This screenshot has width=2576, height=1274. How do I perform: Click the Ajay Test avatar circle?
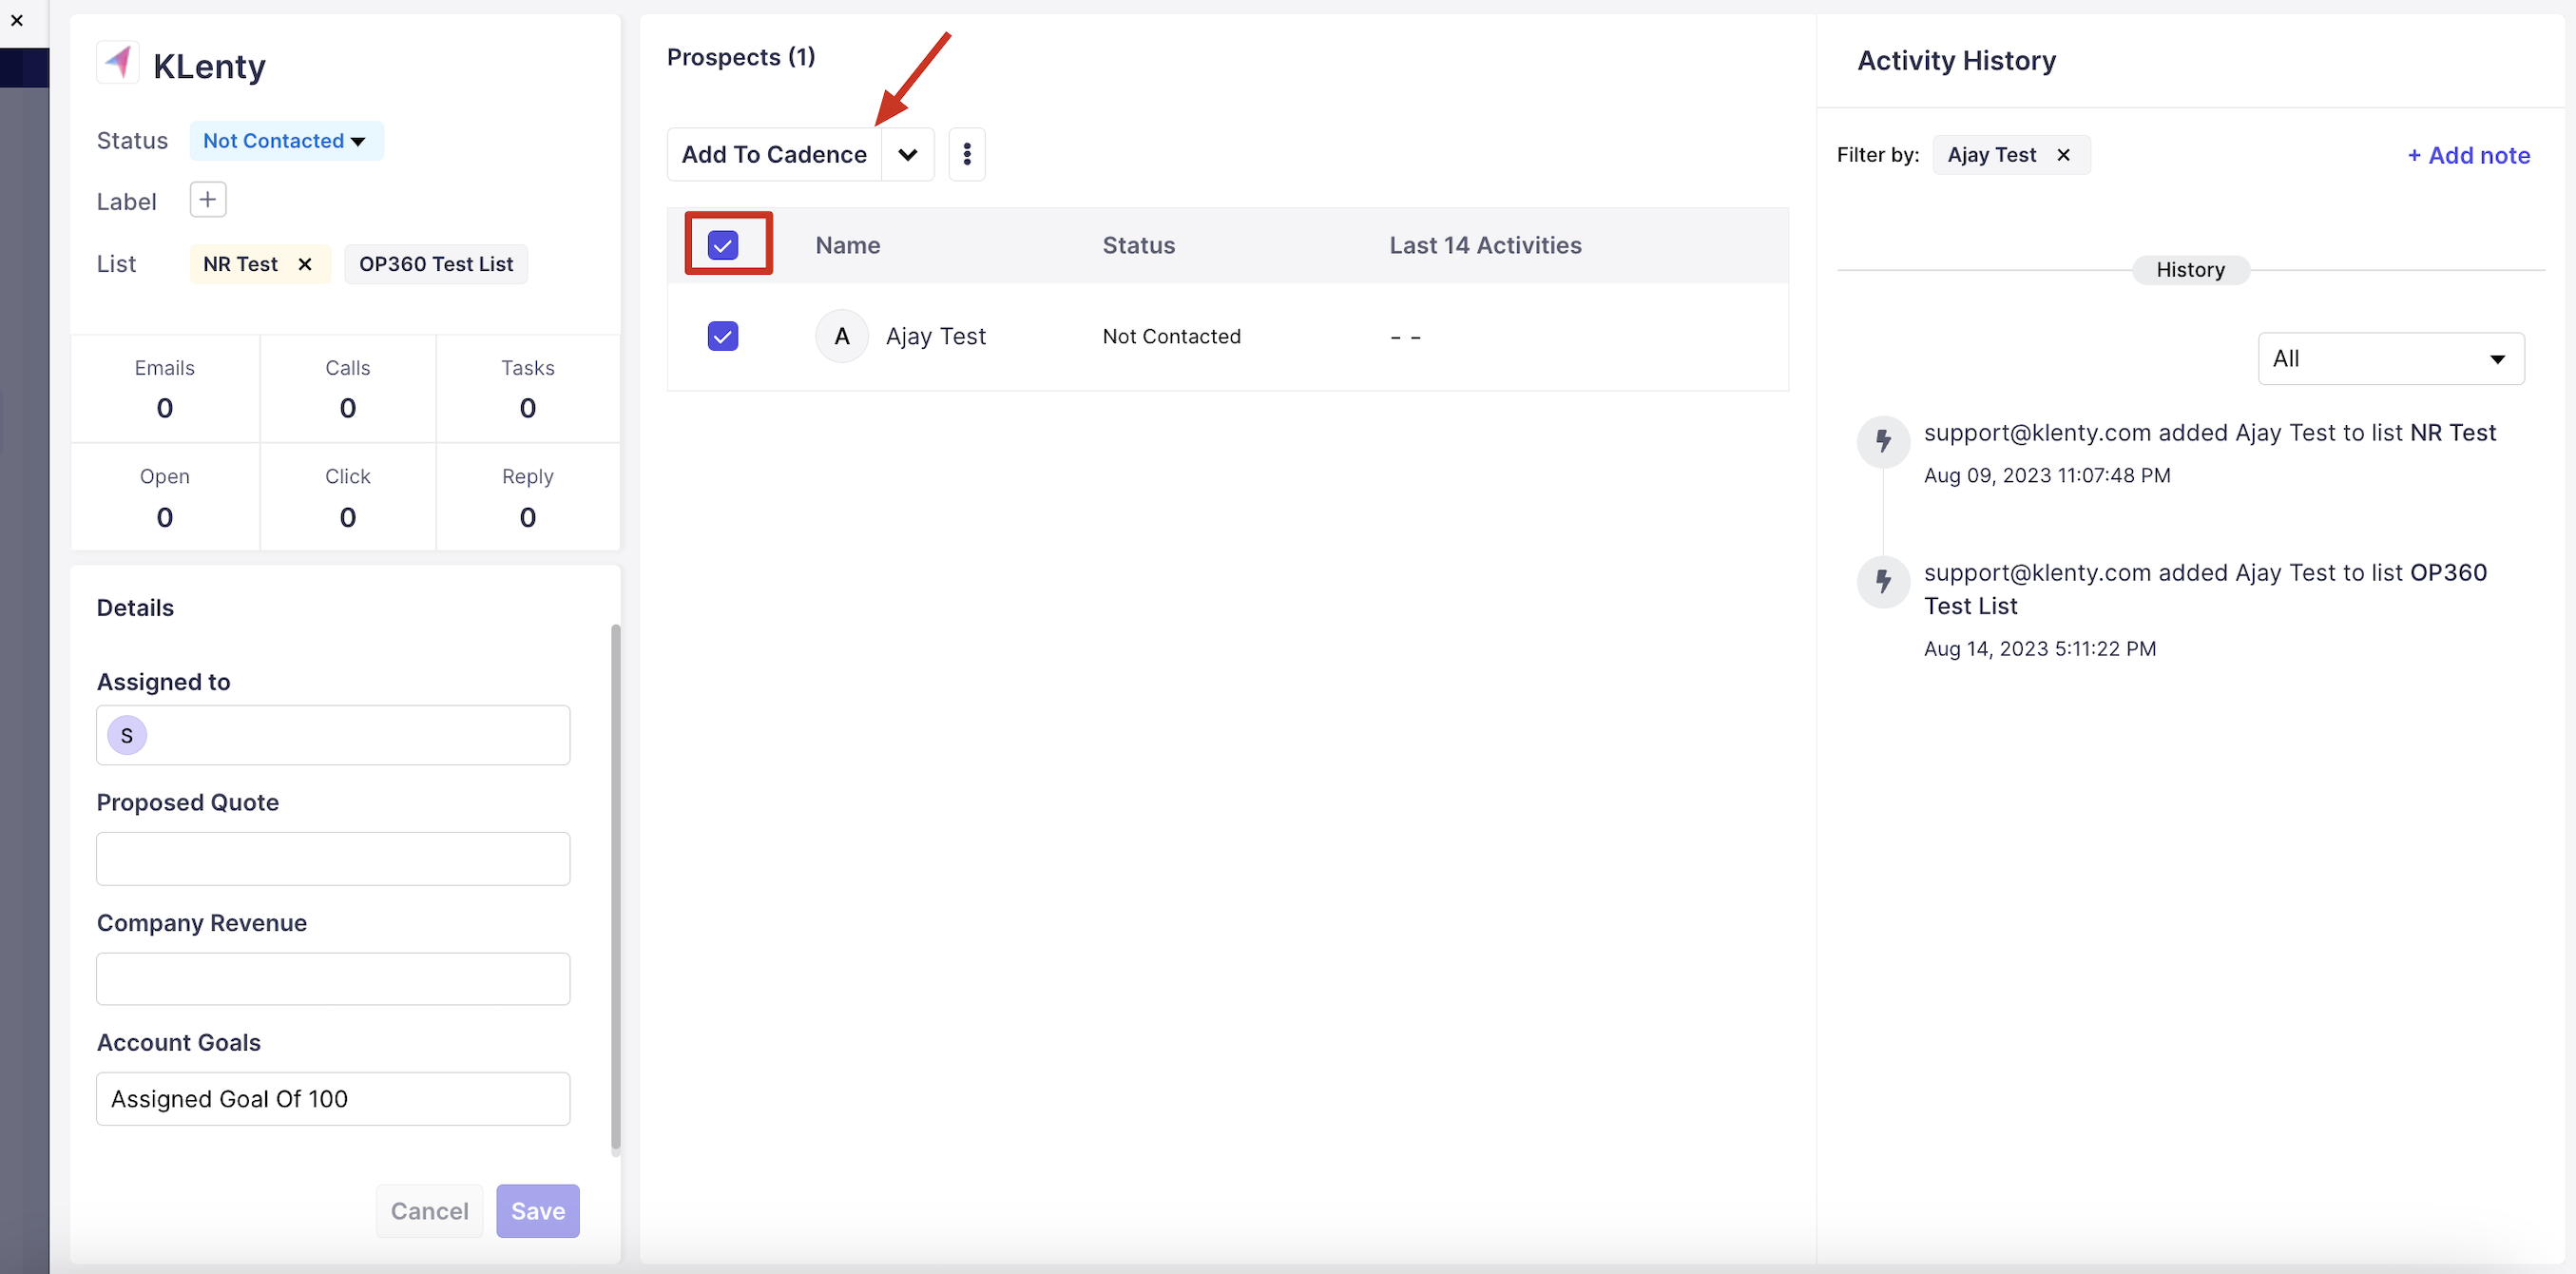pos(841,336)
